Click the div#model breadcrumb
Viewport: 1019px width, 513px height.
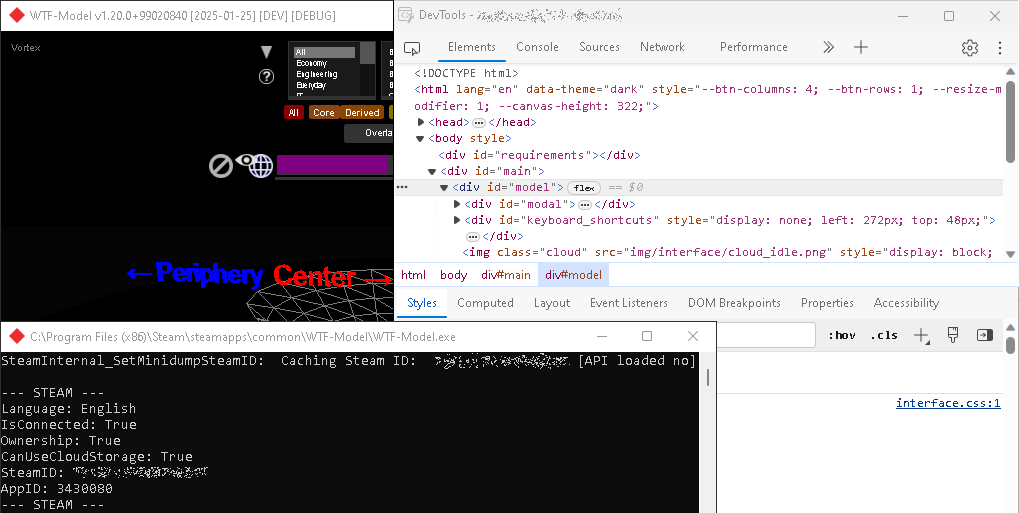pos(574,275)
